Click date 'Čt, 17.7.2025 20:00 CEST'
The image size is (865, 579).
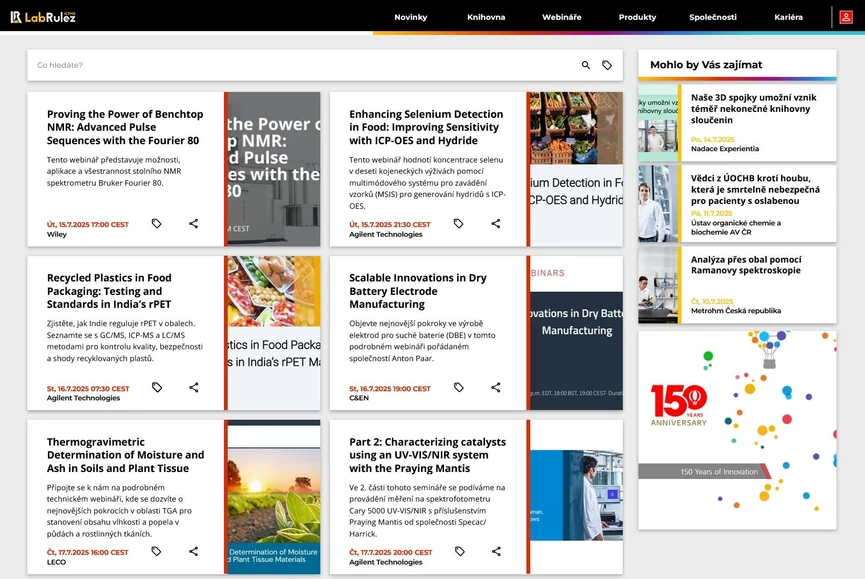(x=391, y=553)
